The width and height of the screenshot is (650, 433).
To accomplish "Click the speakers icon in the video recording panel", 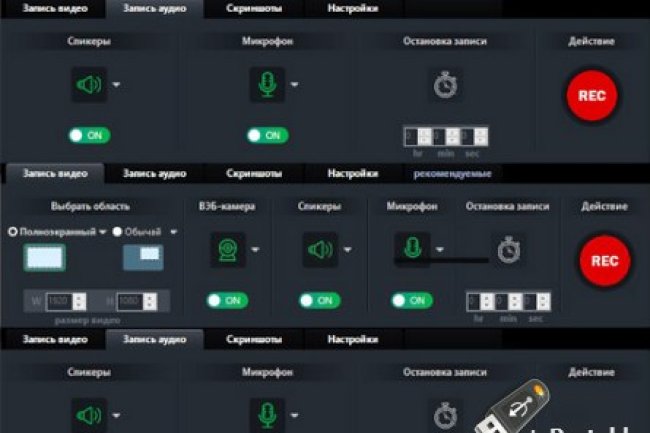I will tap(320, 250).
